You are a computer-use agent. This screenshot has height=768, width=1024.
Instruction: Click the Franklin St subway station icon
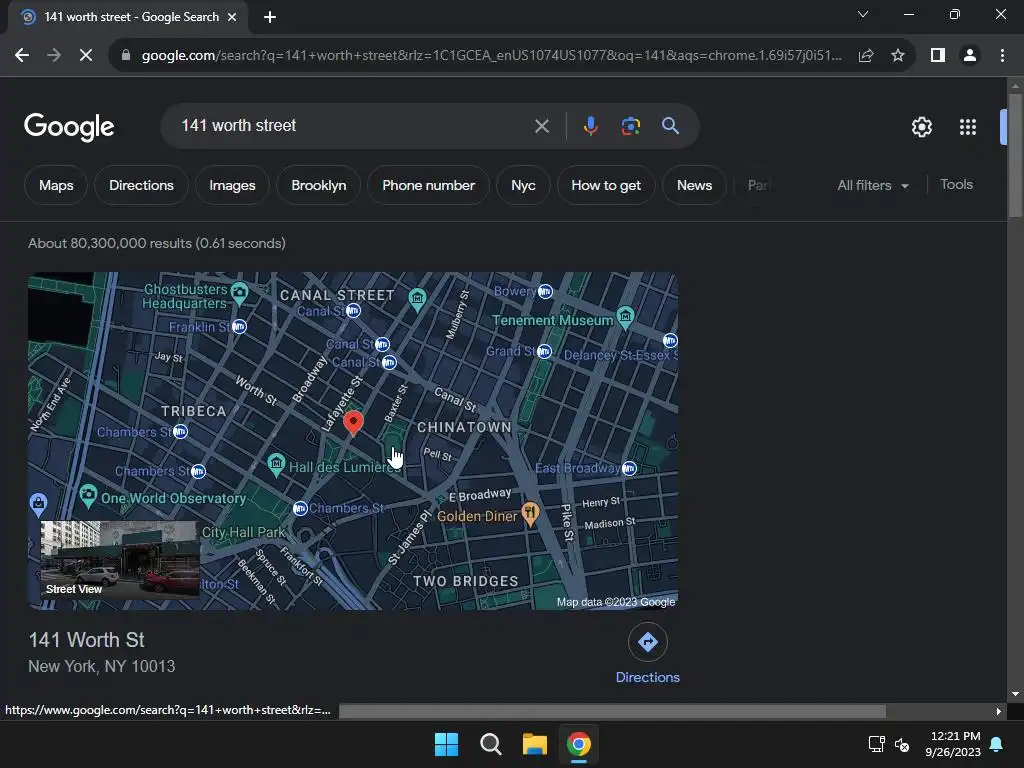(239, 327)
